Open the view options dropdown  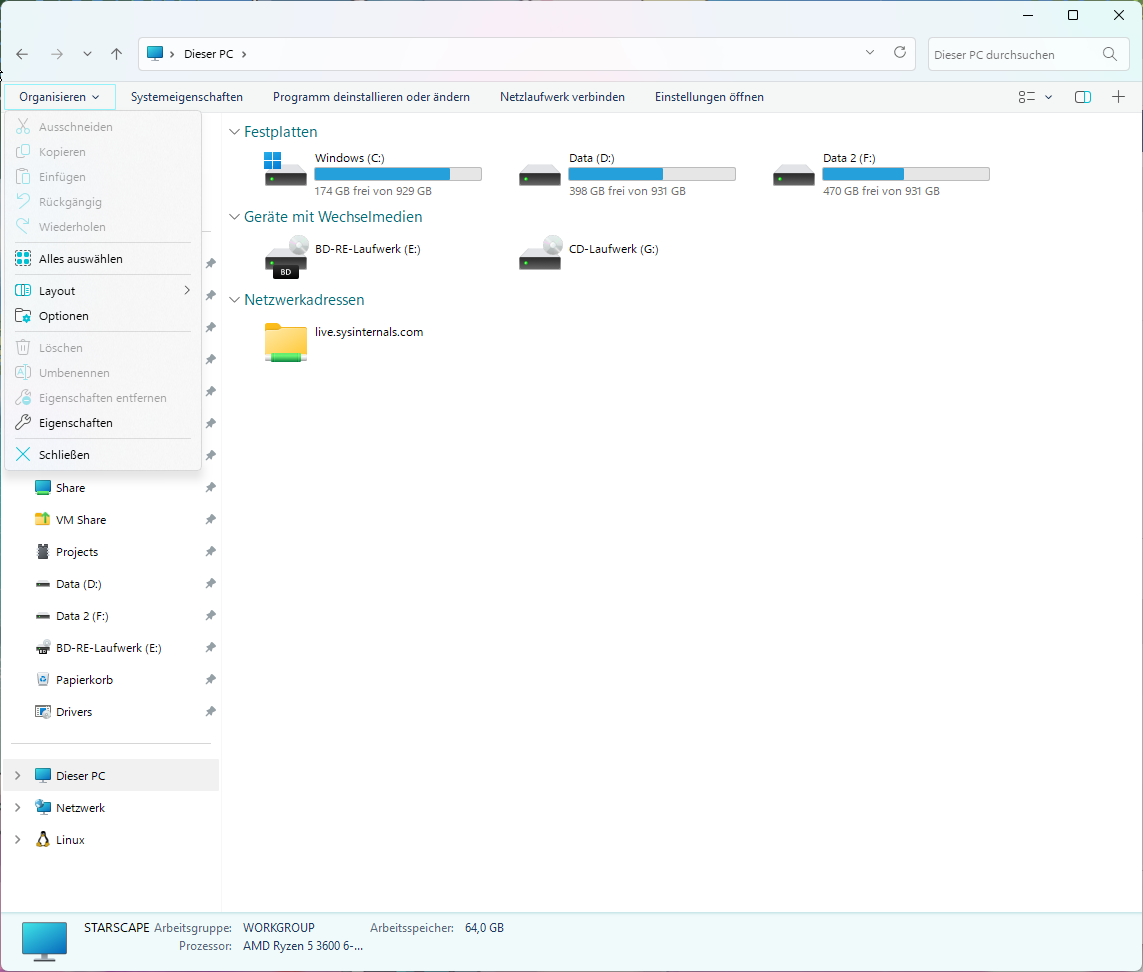click(x=1035, y=97)
